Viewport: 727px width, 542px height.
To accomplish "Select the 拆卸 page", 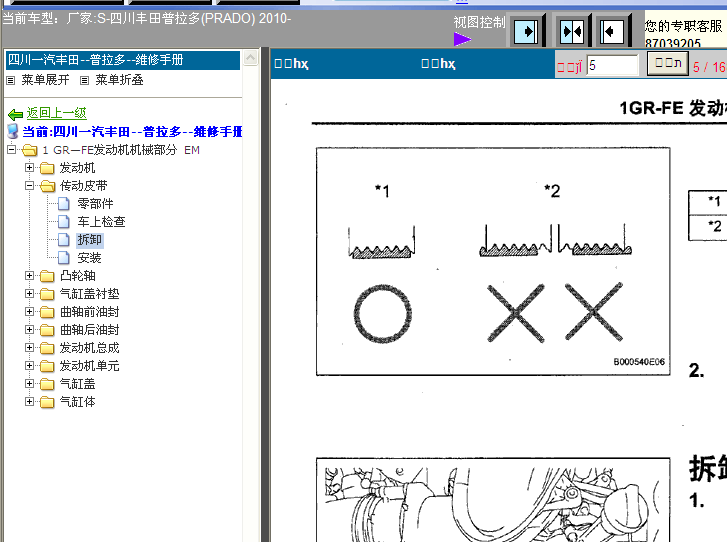I will (89, 240).
